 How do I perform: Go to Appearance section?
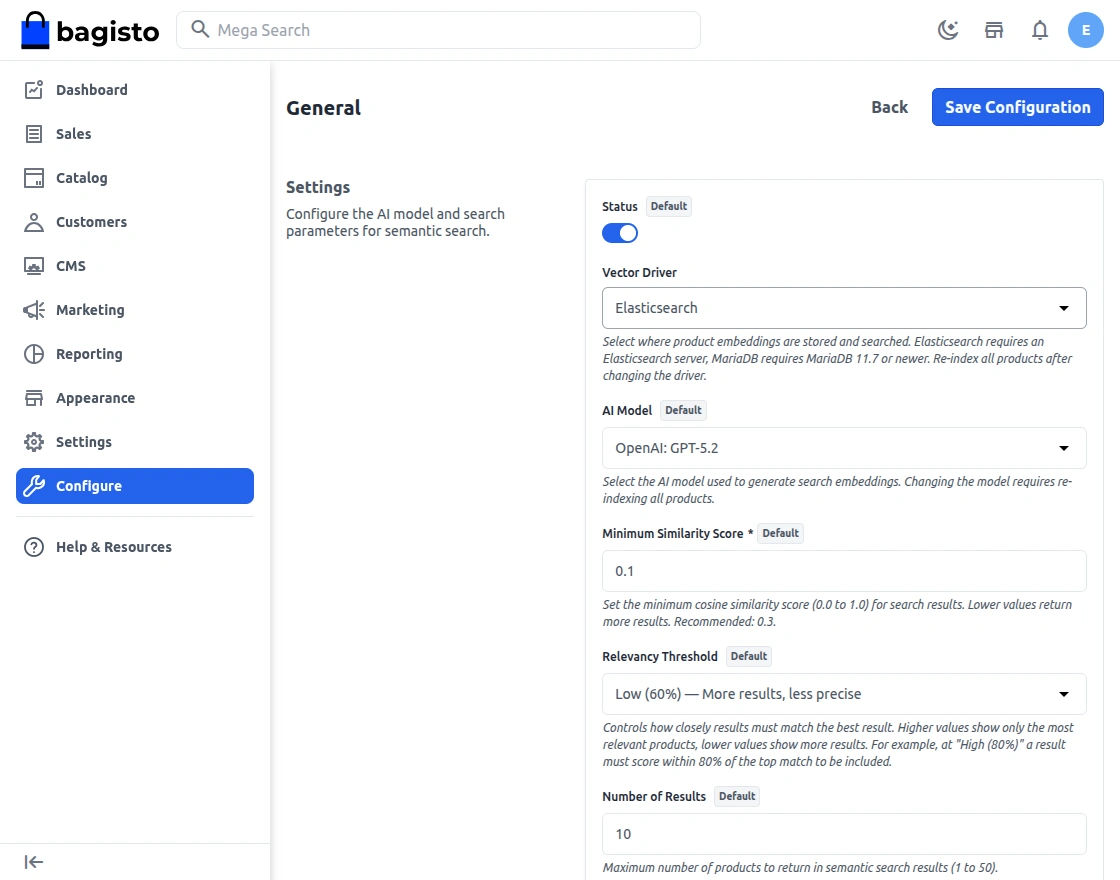coord(135,398)
